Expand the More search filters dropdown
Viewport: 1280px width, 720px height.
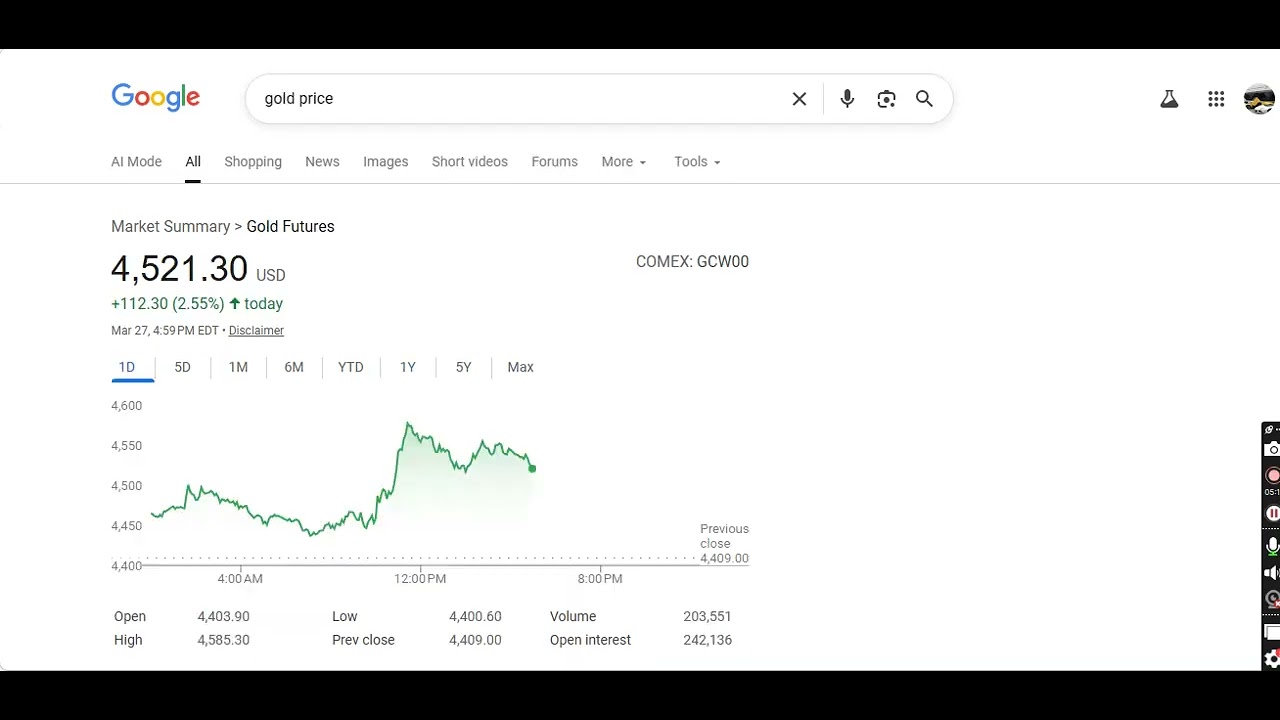tap(624, 162)
